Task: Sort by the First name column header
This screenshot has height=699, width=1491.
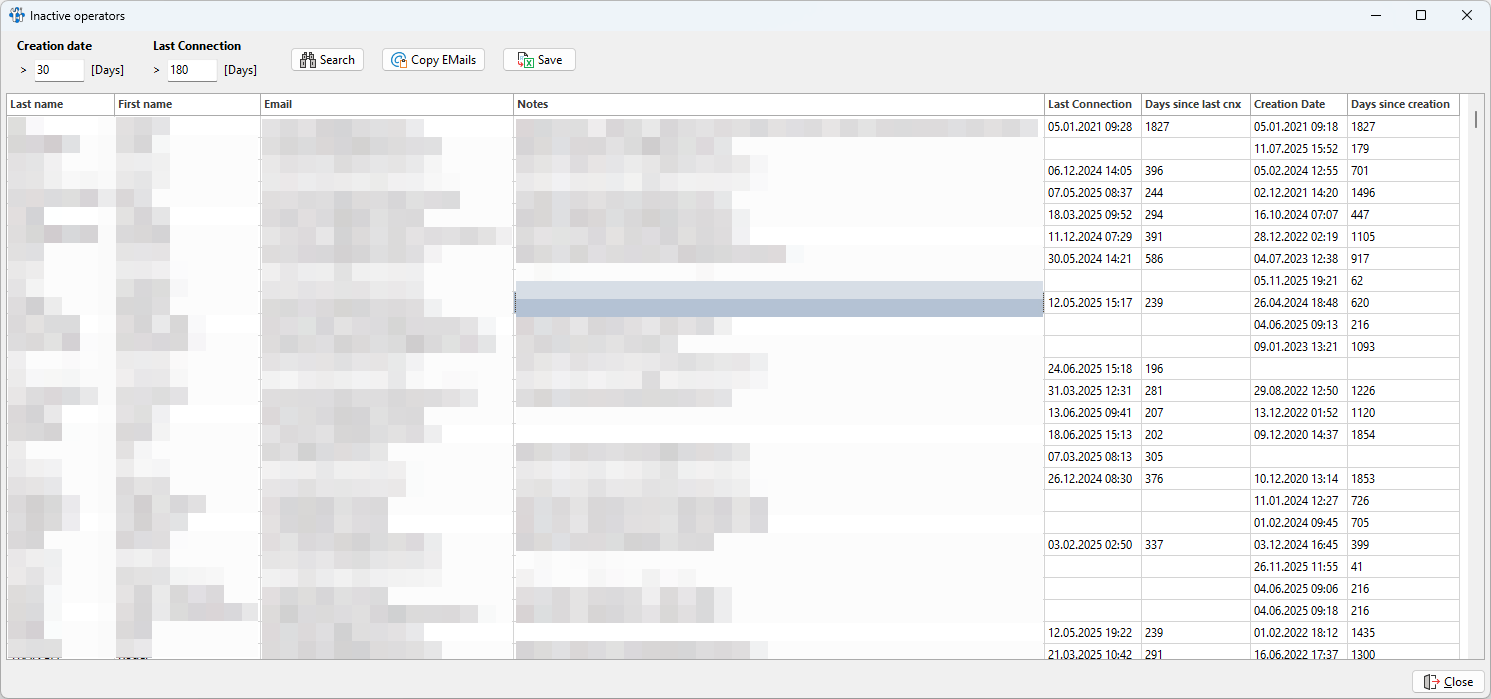Action: [x=187, y=104]
